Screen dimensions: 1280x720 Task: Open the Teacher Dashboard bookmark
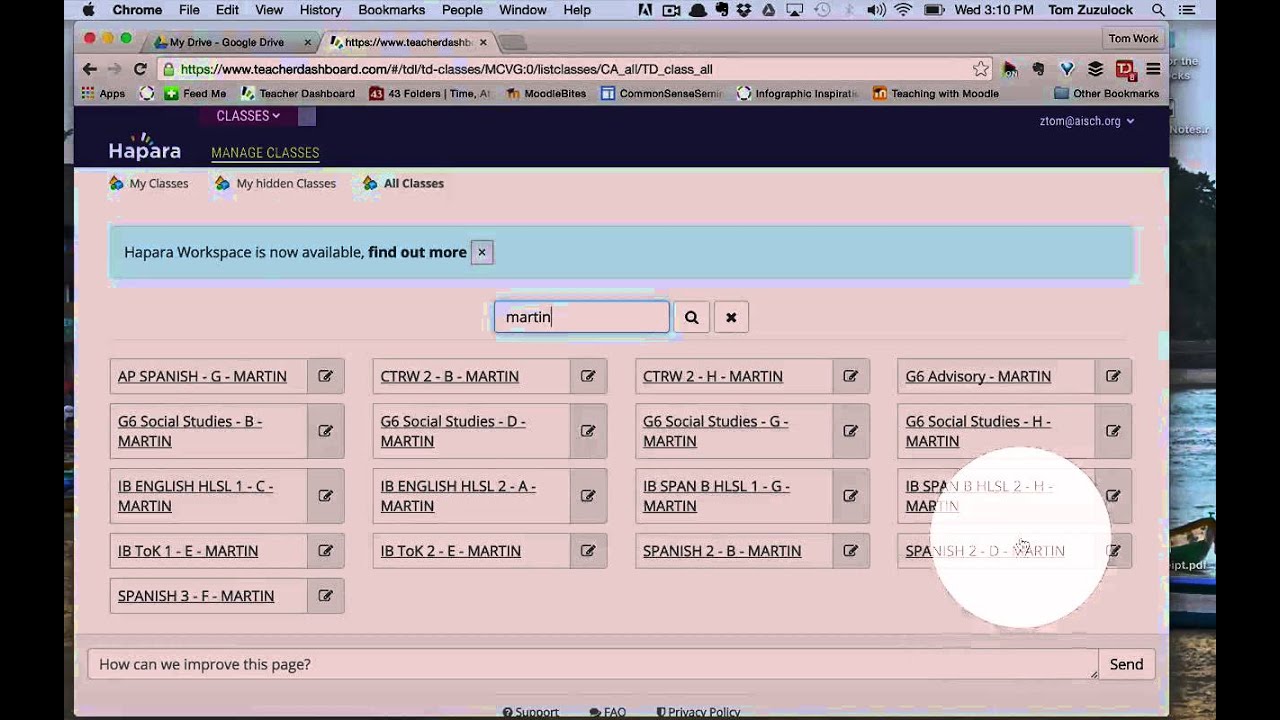tap(297, 93)
